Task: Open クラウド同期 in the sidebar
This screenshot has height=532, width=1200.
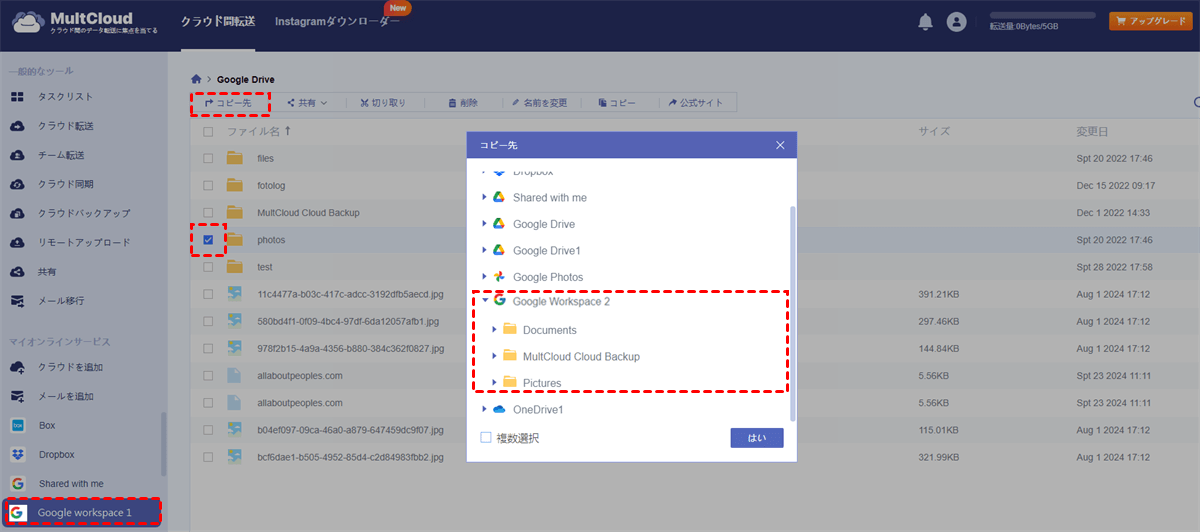Action: (66, 184)
